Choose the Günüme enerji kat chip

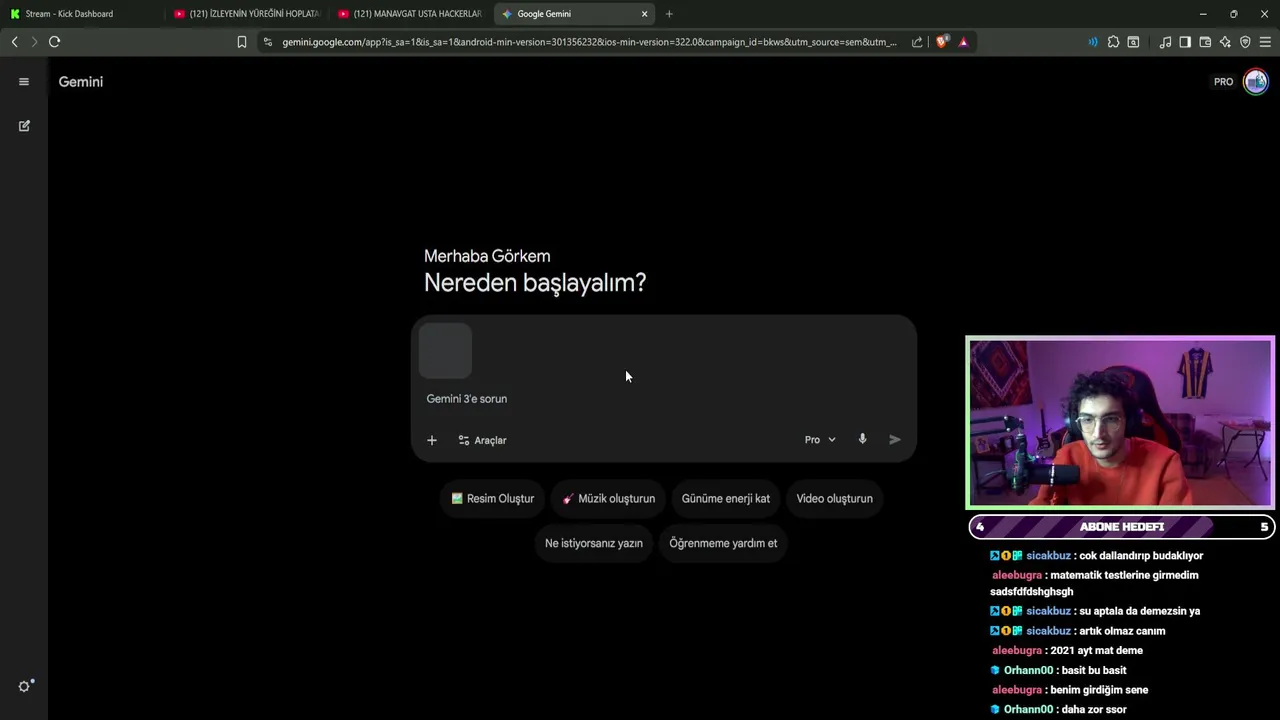tap(726, 498)
